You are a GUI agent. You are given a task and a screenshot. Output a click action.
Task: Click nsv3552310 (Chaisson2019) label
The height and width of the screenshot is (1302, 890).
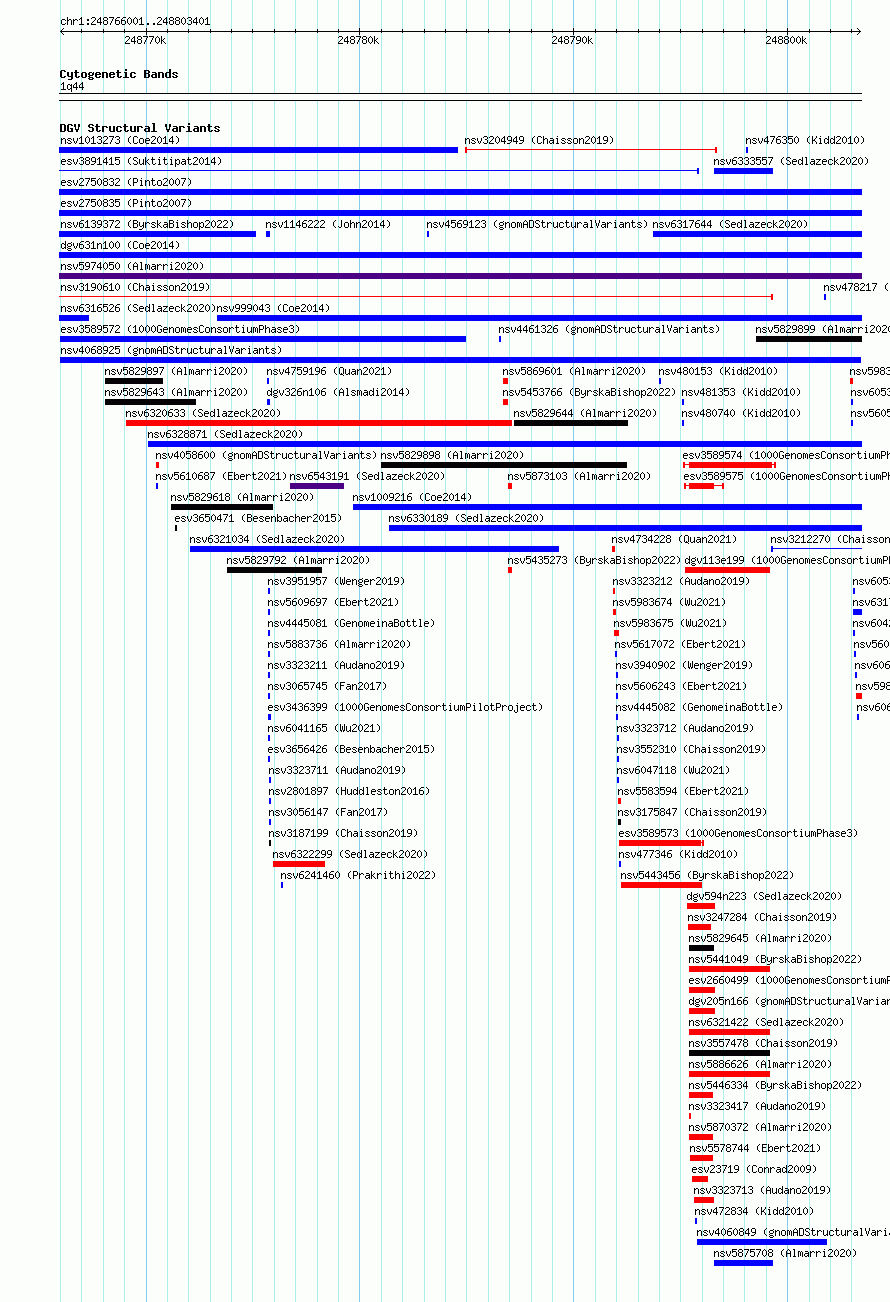pyautogui.click(x=692, y=749)
